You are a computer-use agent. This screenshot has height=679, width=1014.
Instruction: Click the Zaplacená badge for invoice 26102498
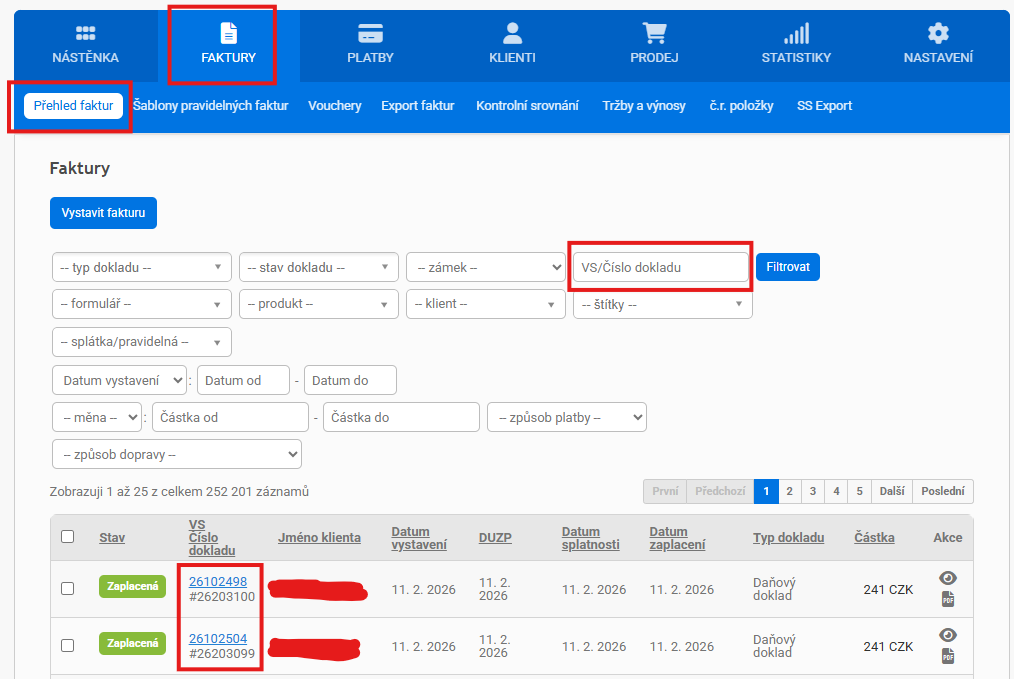pyautogui.click(x=133, y=586)
